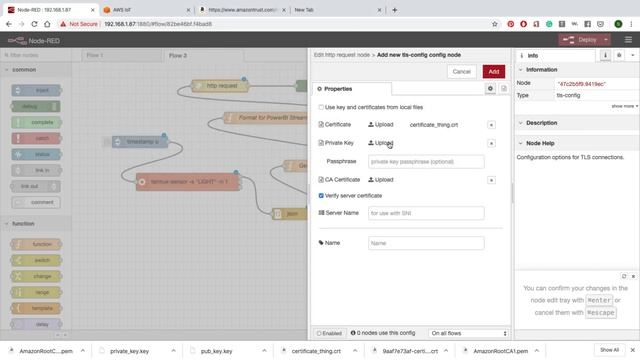
Task: Clear the CA Certificate with x button
Action: point(491,180)
